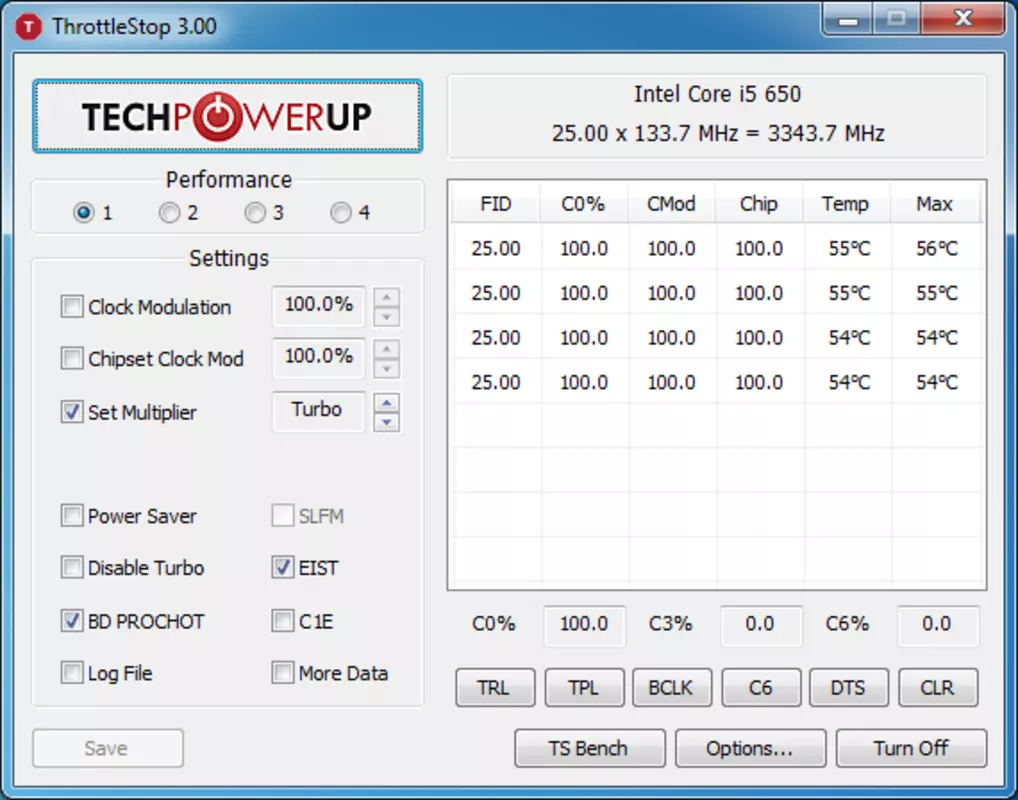
Task: Enable the C1E checkbox
Action: (282, 621)
